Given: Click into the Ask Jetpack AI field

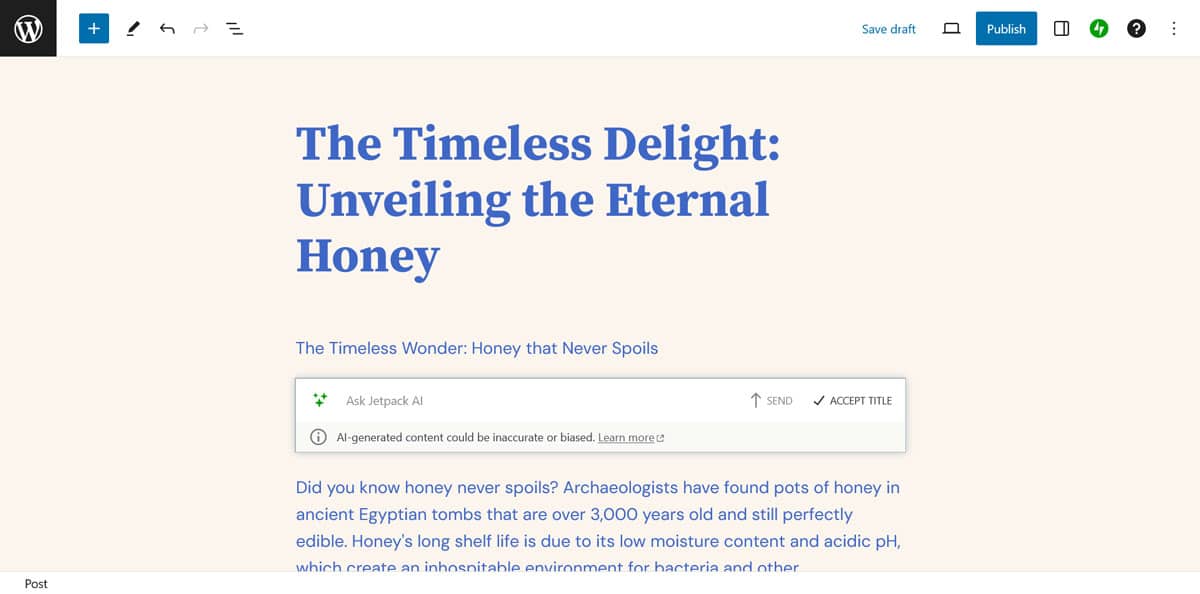Looking at the screenshot, I should pos(530,400).
